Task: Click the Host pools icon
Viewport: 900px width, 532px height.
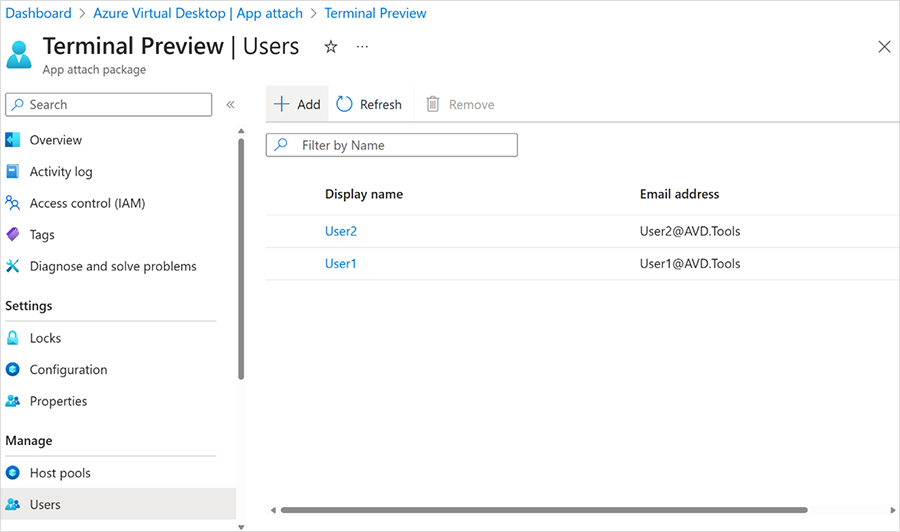Action: (x=13, y=472)
